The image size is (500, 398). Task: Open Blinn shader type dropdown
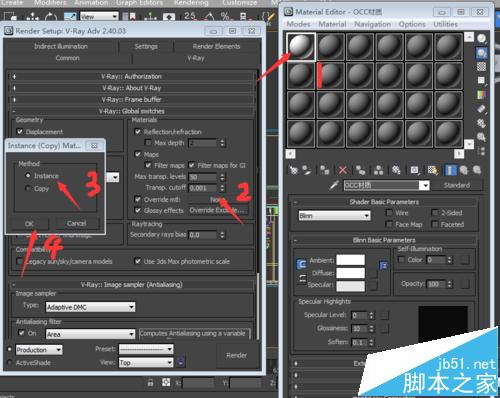point(335,216)
